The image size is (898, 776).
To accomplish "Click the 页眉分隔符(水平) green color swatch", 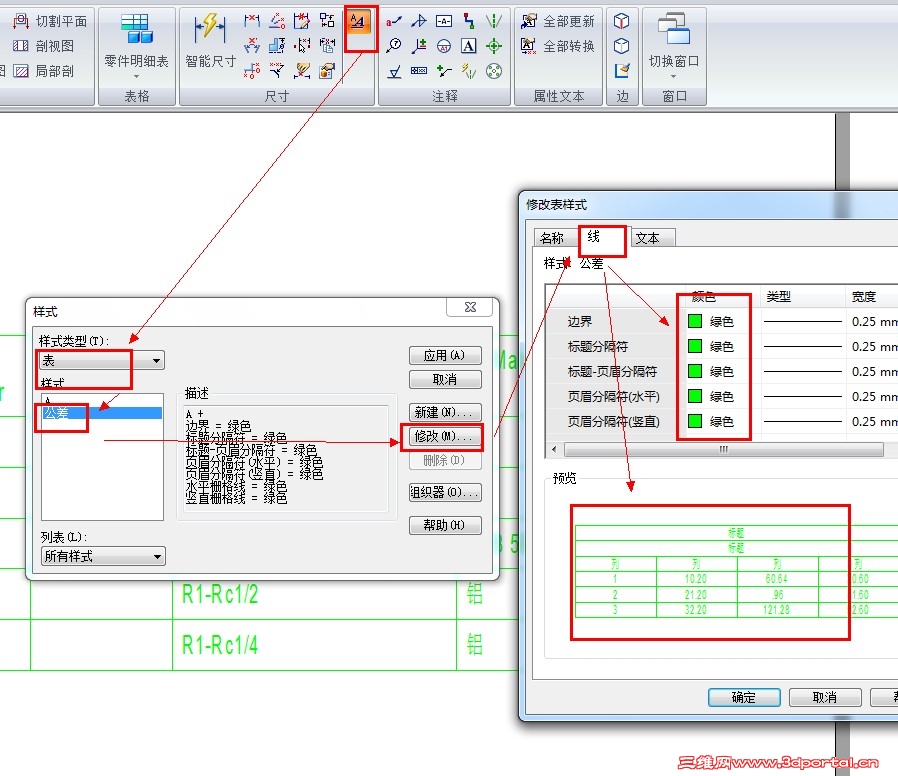I will 695,396.
